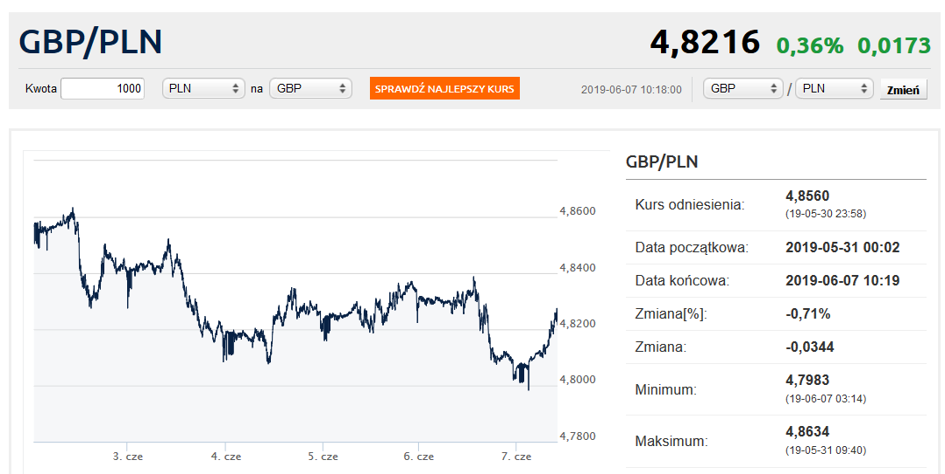Click the (19-05-31 09:40) maximum timestamp
This screenshot has height=474, width=945.
coord(826,450)
